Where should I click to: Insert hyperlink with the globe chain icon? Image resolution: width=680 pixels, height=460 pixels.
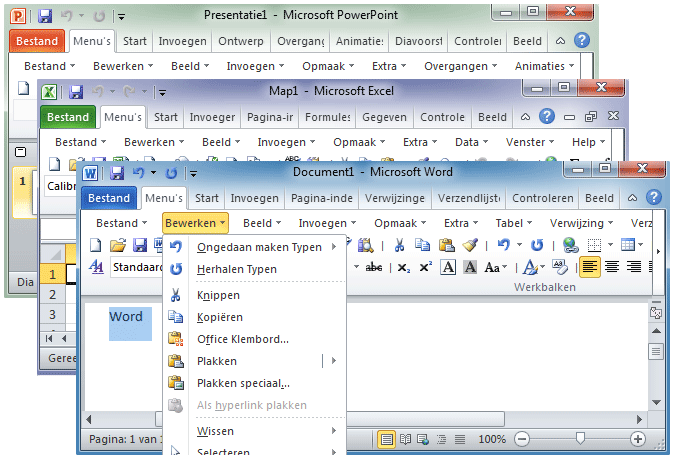(x=570, y=245)
